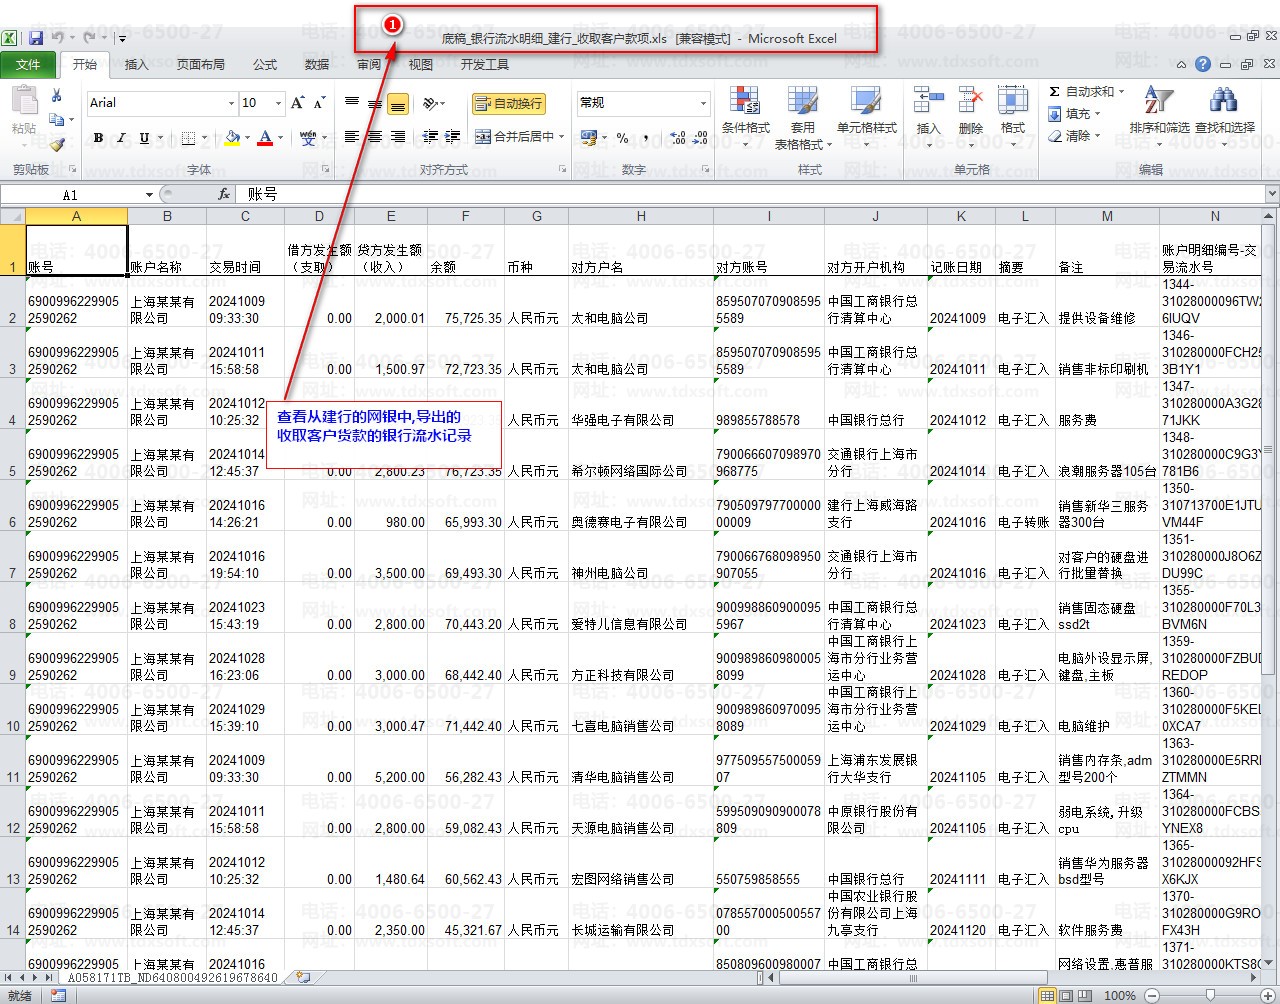The image size is (1280, 1004).
Task: Toggle Bold formatting
Action: 98,138
